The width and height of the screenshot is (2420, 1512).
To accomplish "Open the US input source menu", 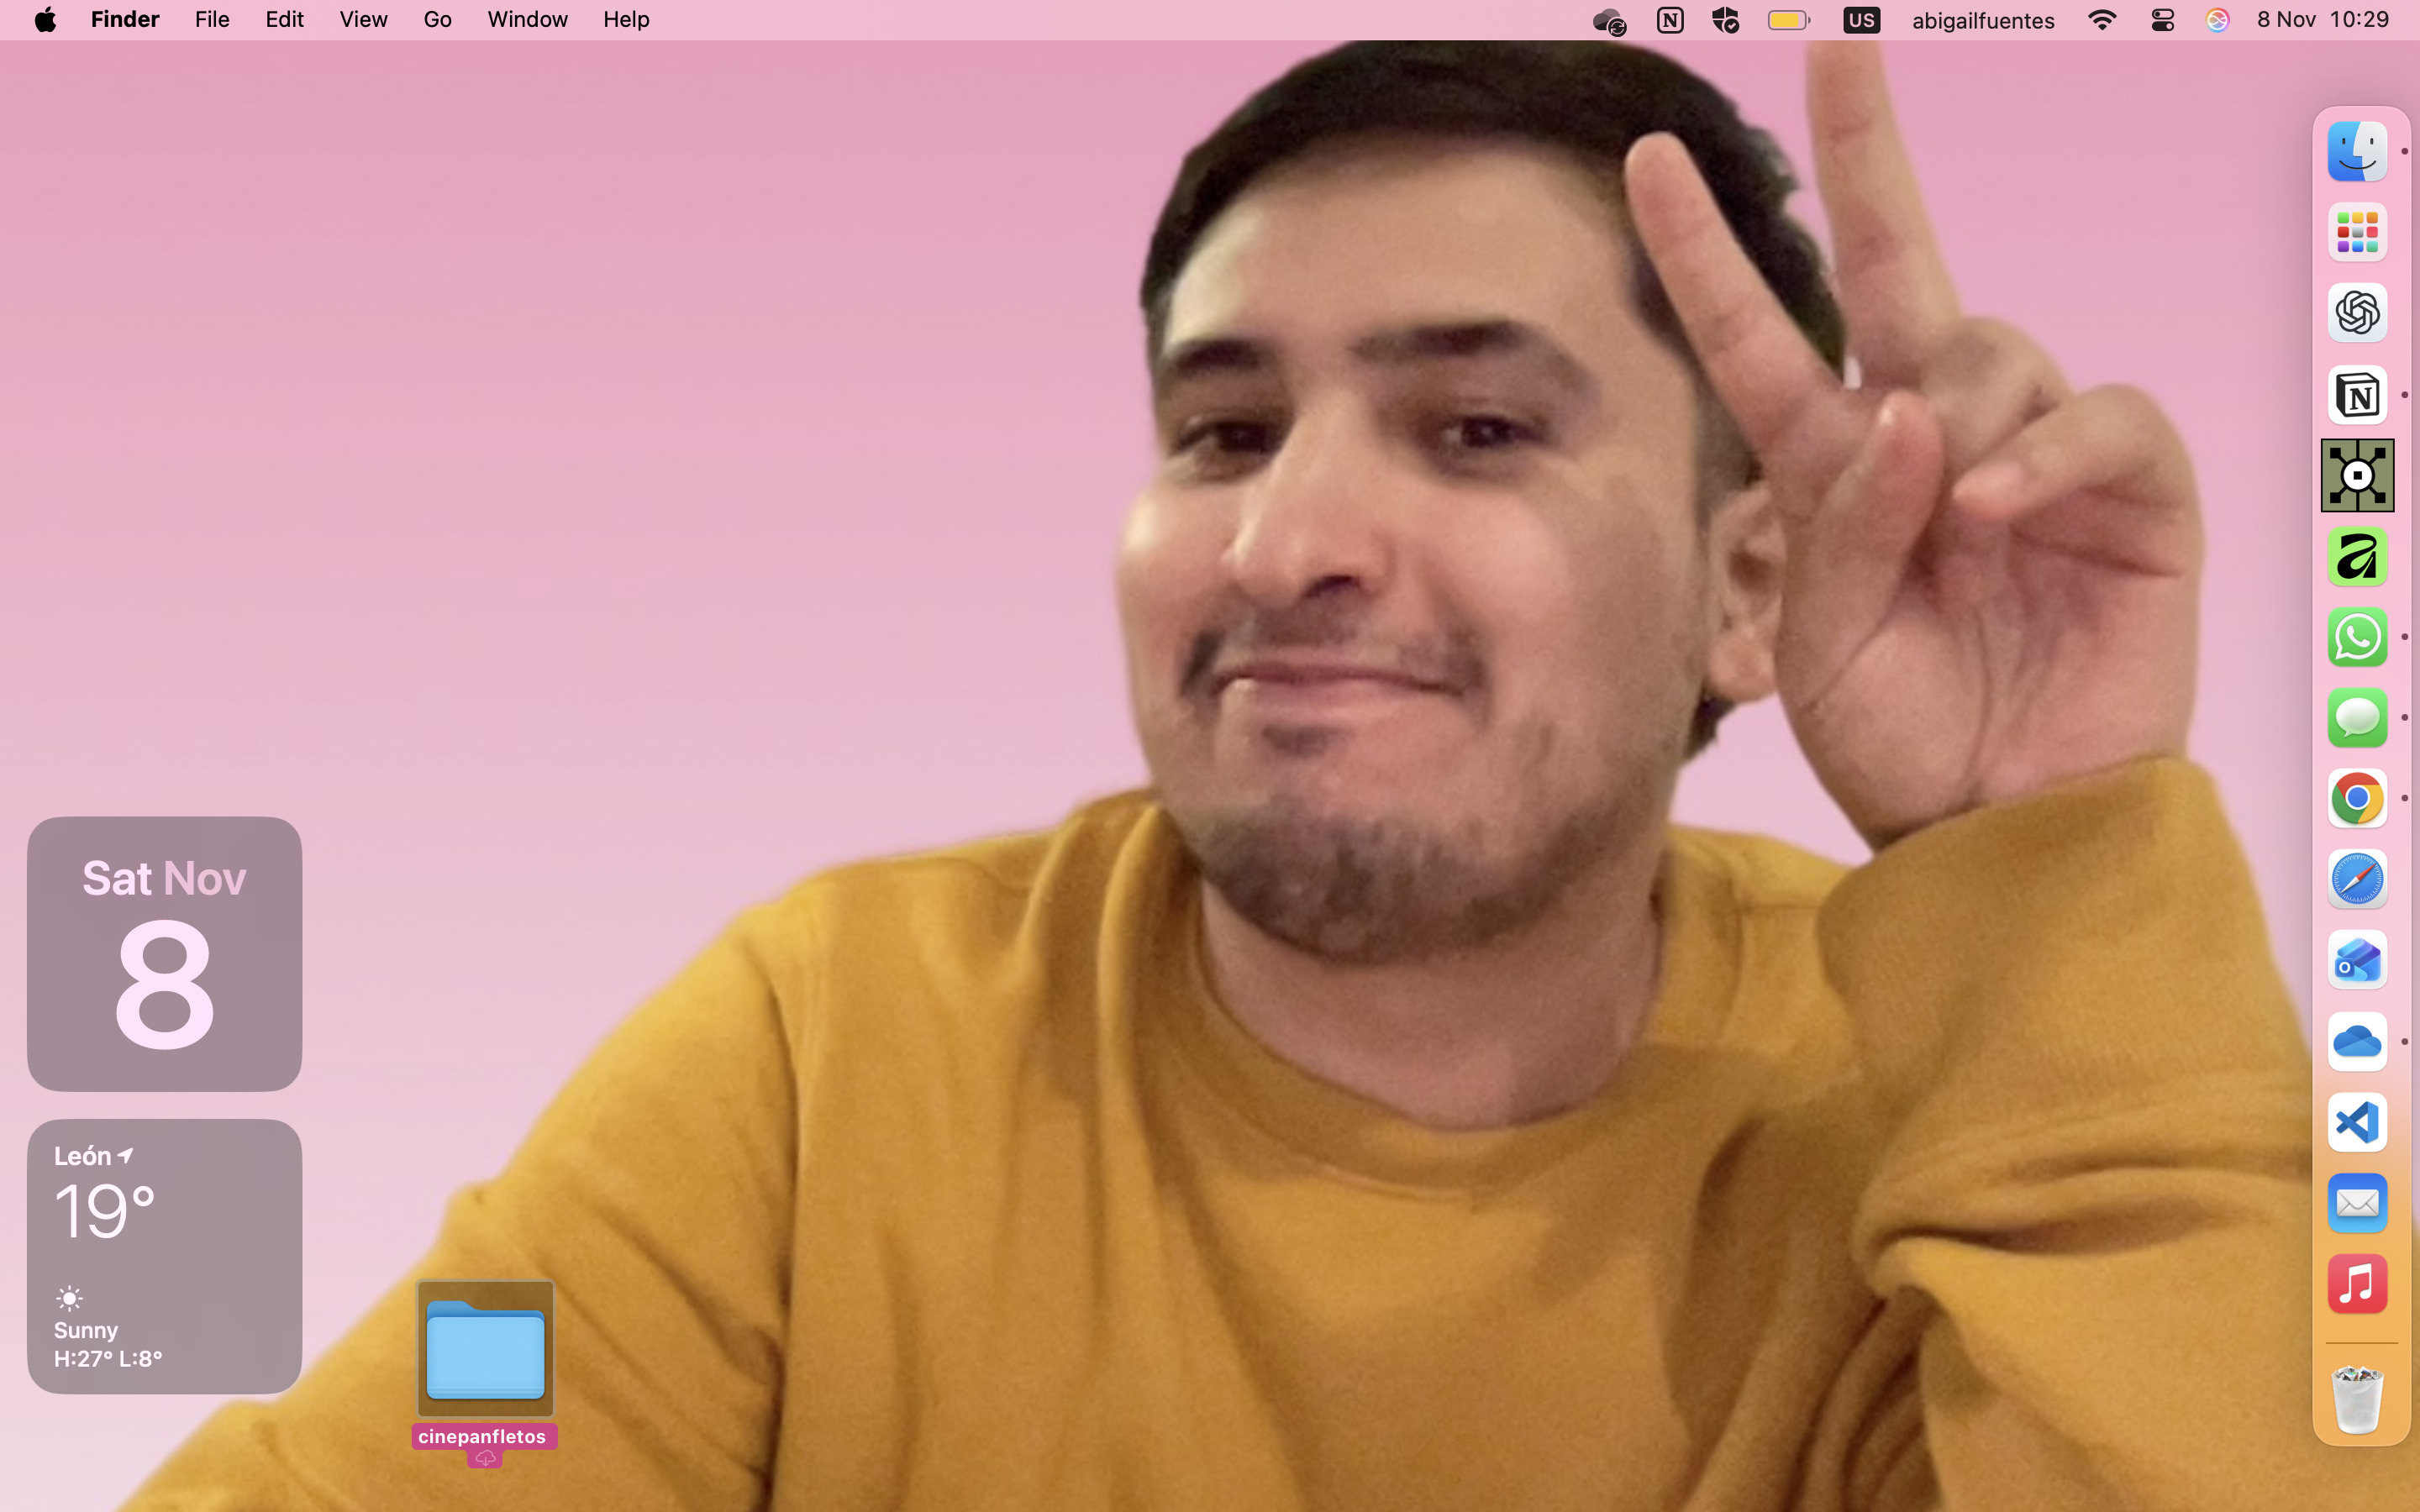I will click(x=1861, y=20).
